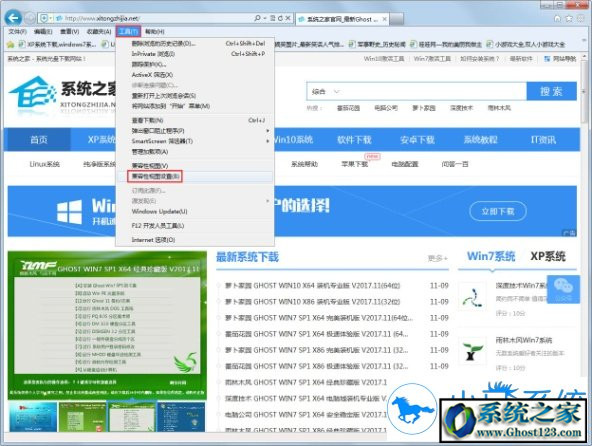
Task: Go to 首页 in site navigation
Action: (39, 140)
